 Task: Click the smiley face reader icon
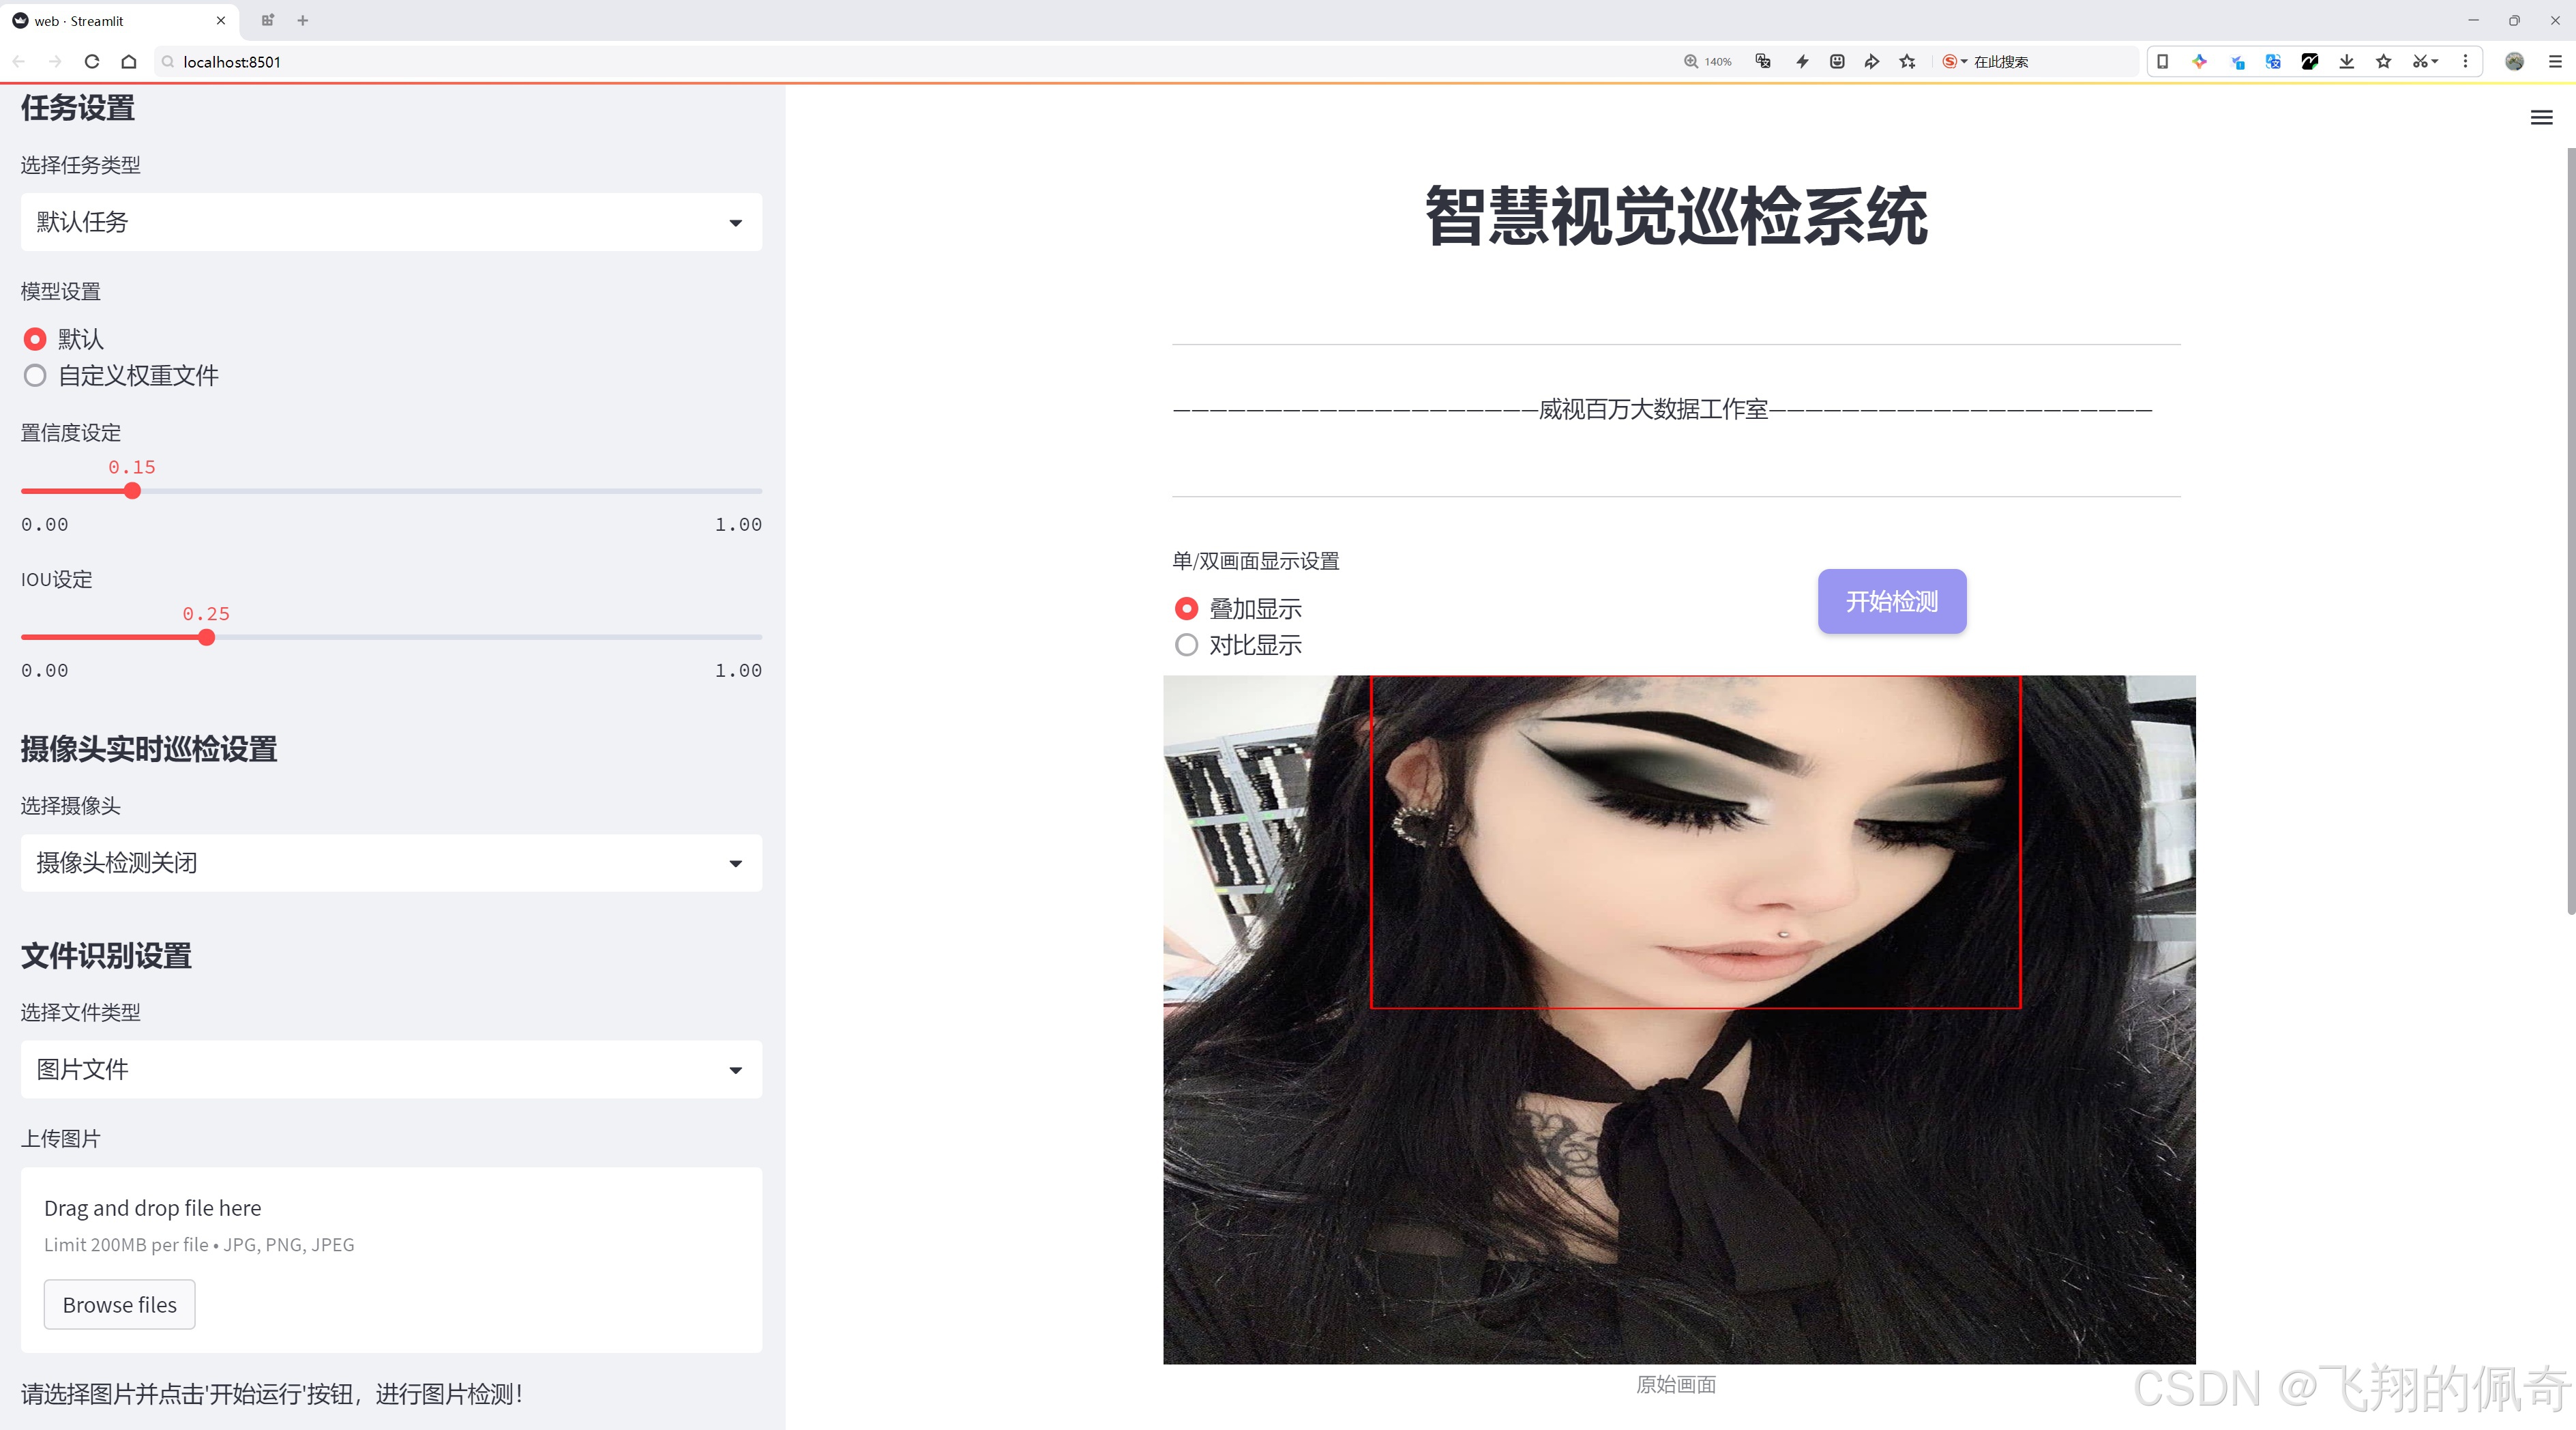point(1837,62)
